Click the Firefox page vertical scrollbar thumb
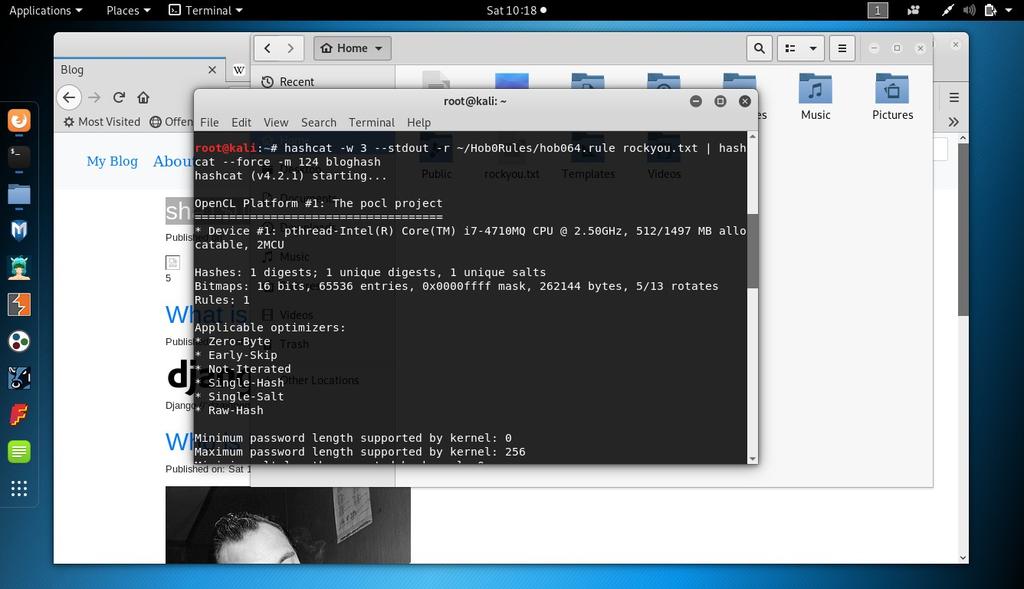The width and height of the screenshot is (1024, 589). click(963, 230)
